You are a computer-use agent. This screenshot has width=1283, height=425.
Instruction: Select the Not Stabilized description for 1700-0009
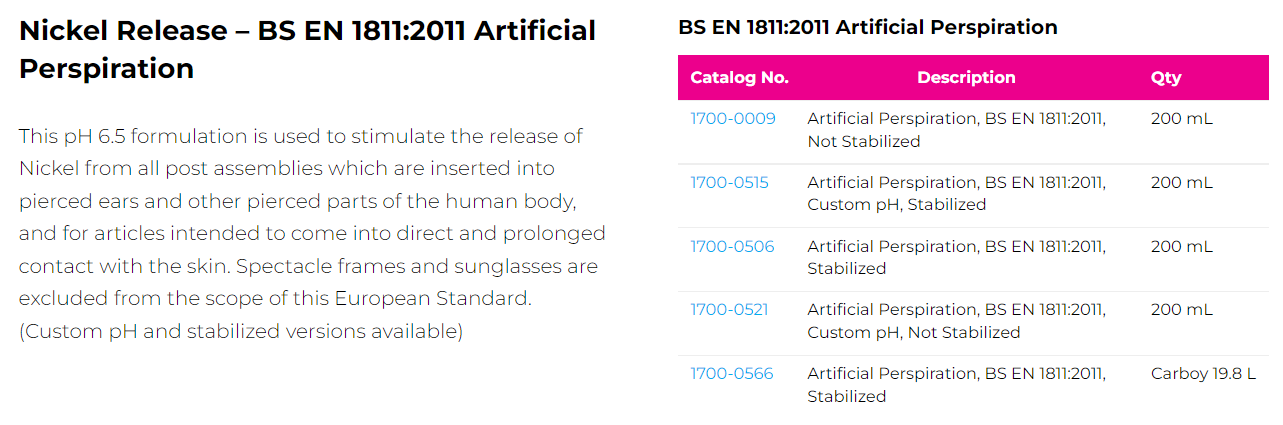pyautogui.click(x=956, y=130)
